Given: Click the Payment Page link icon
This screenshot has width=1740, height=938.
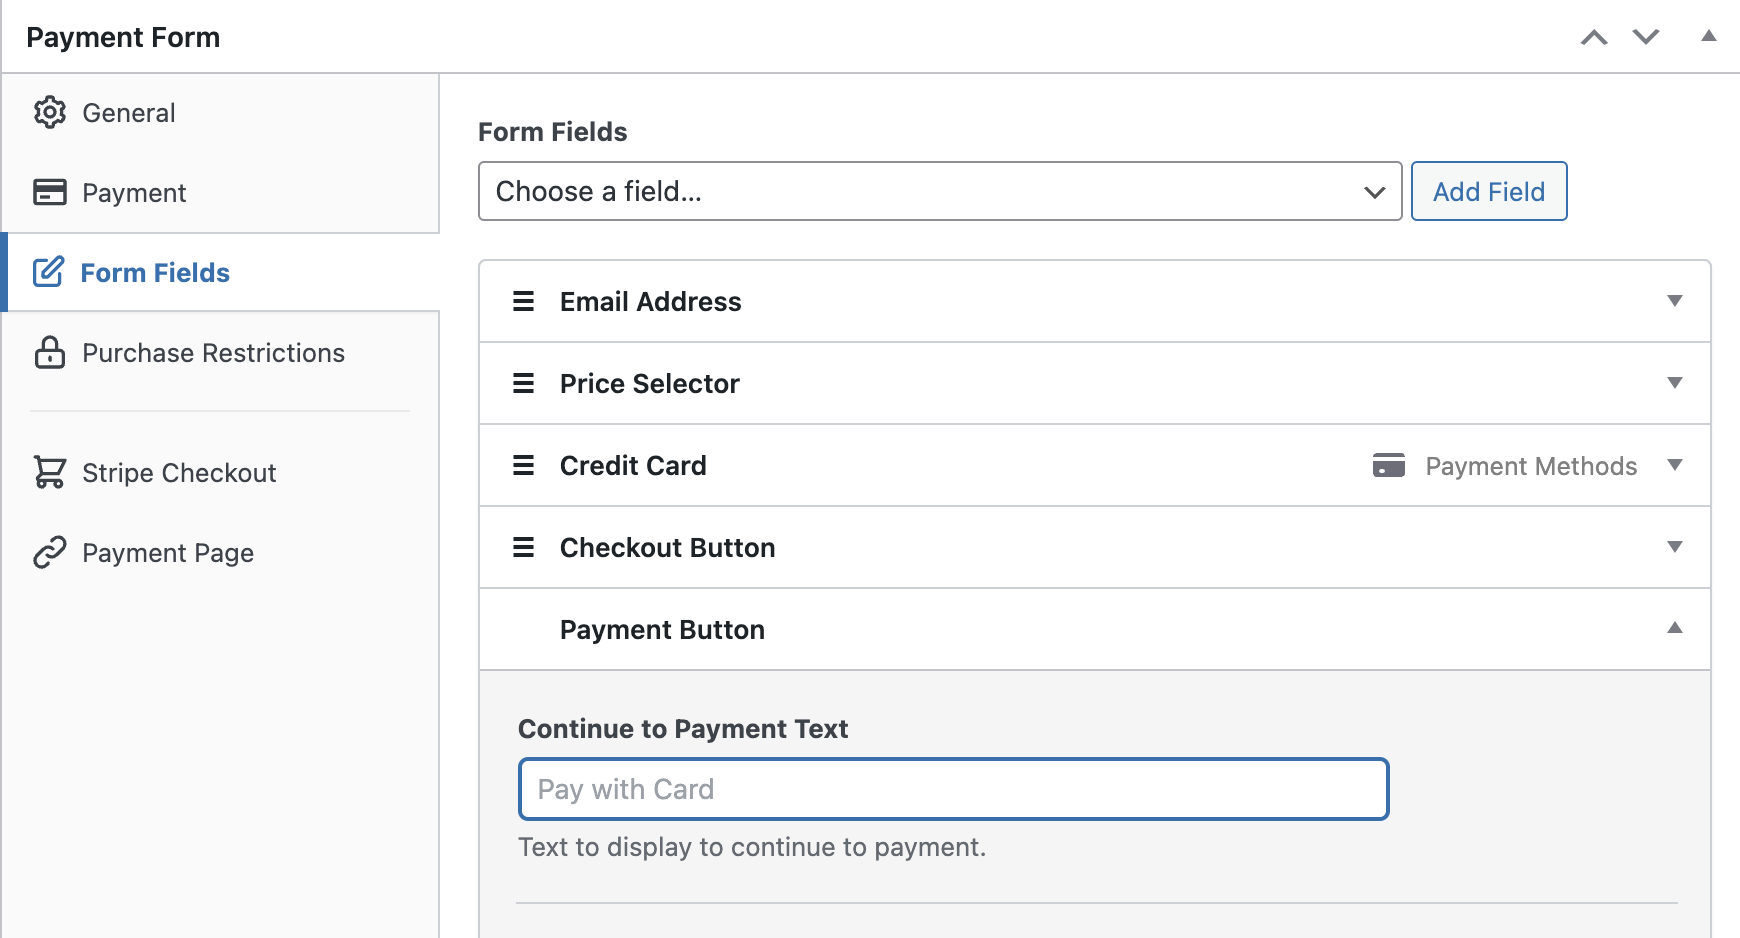Looking at the screenshot, I should [50, 552].
